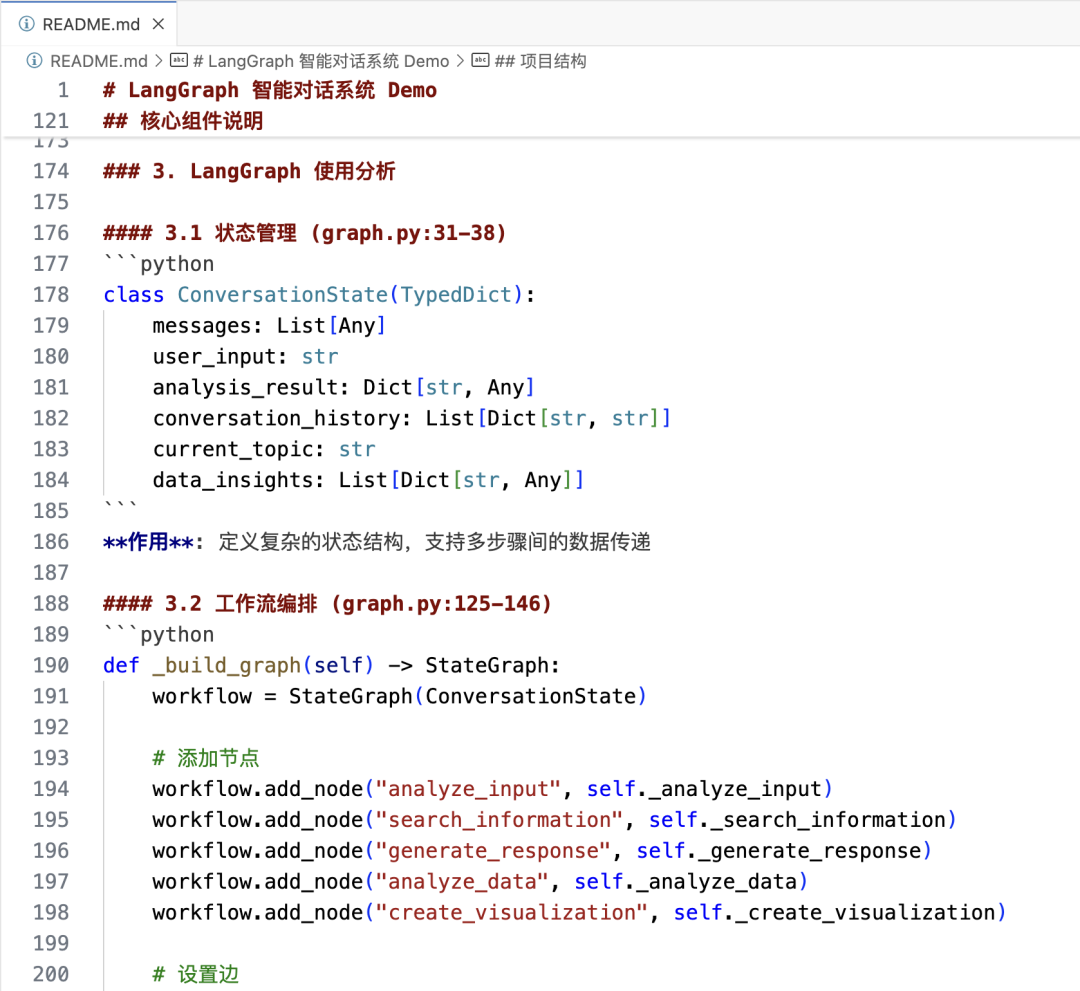The height and width of the screenshot is (991, 1080).
Task: Click line number 190 in gutter
Action: [51, 665]
